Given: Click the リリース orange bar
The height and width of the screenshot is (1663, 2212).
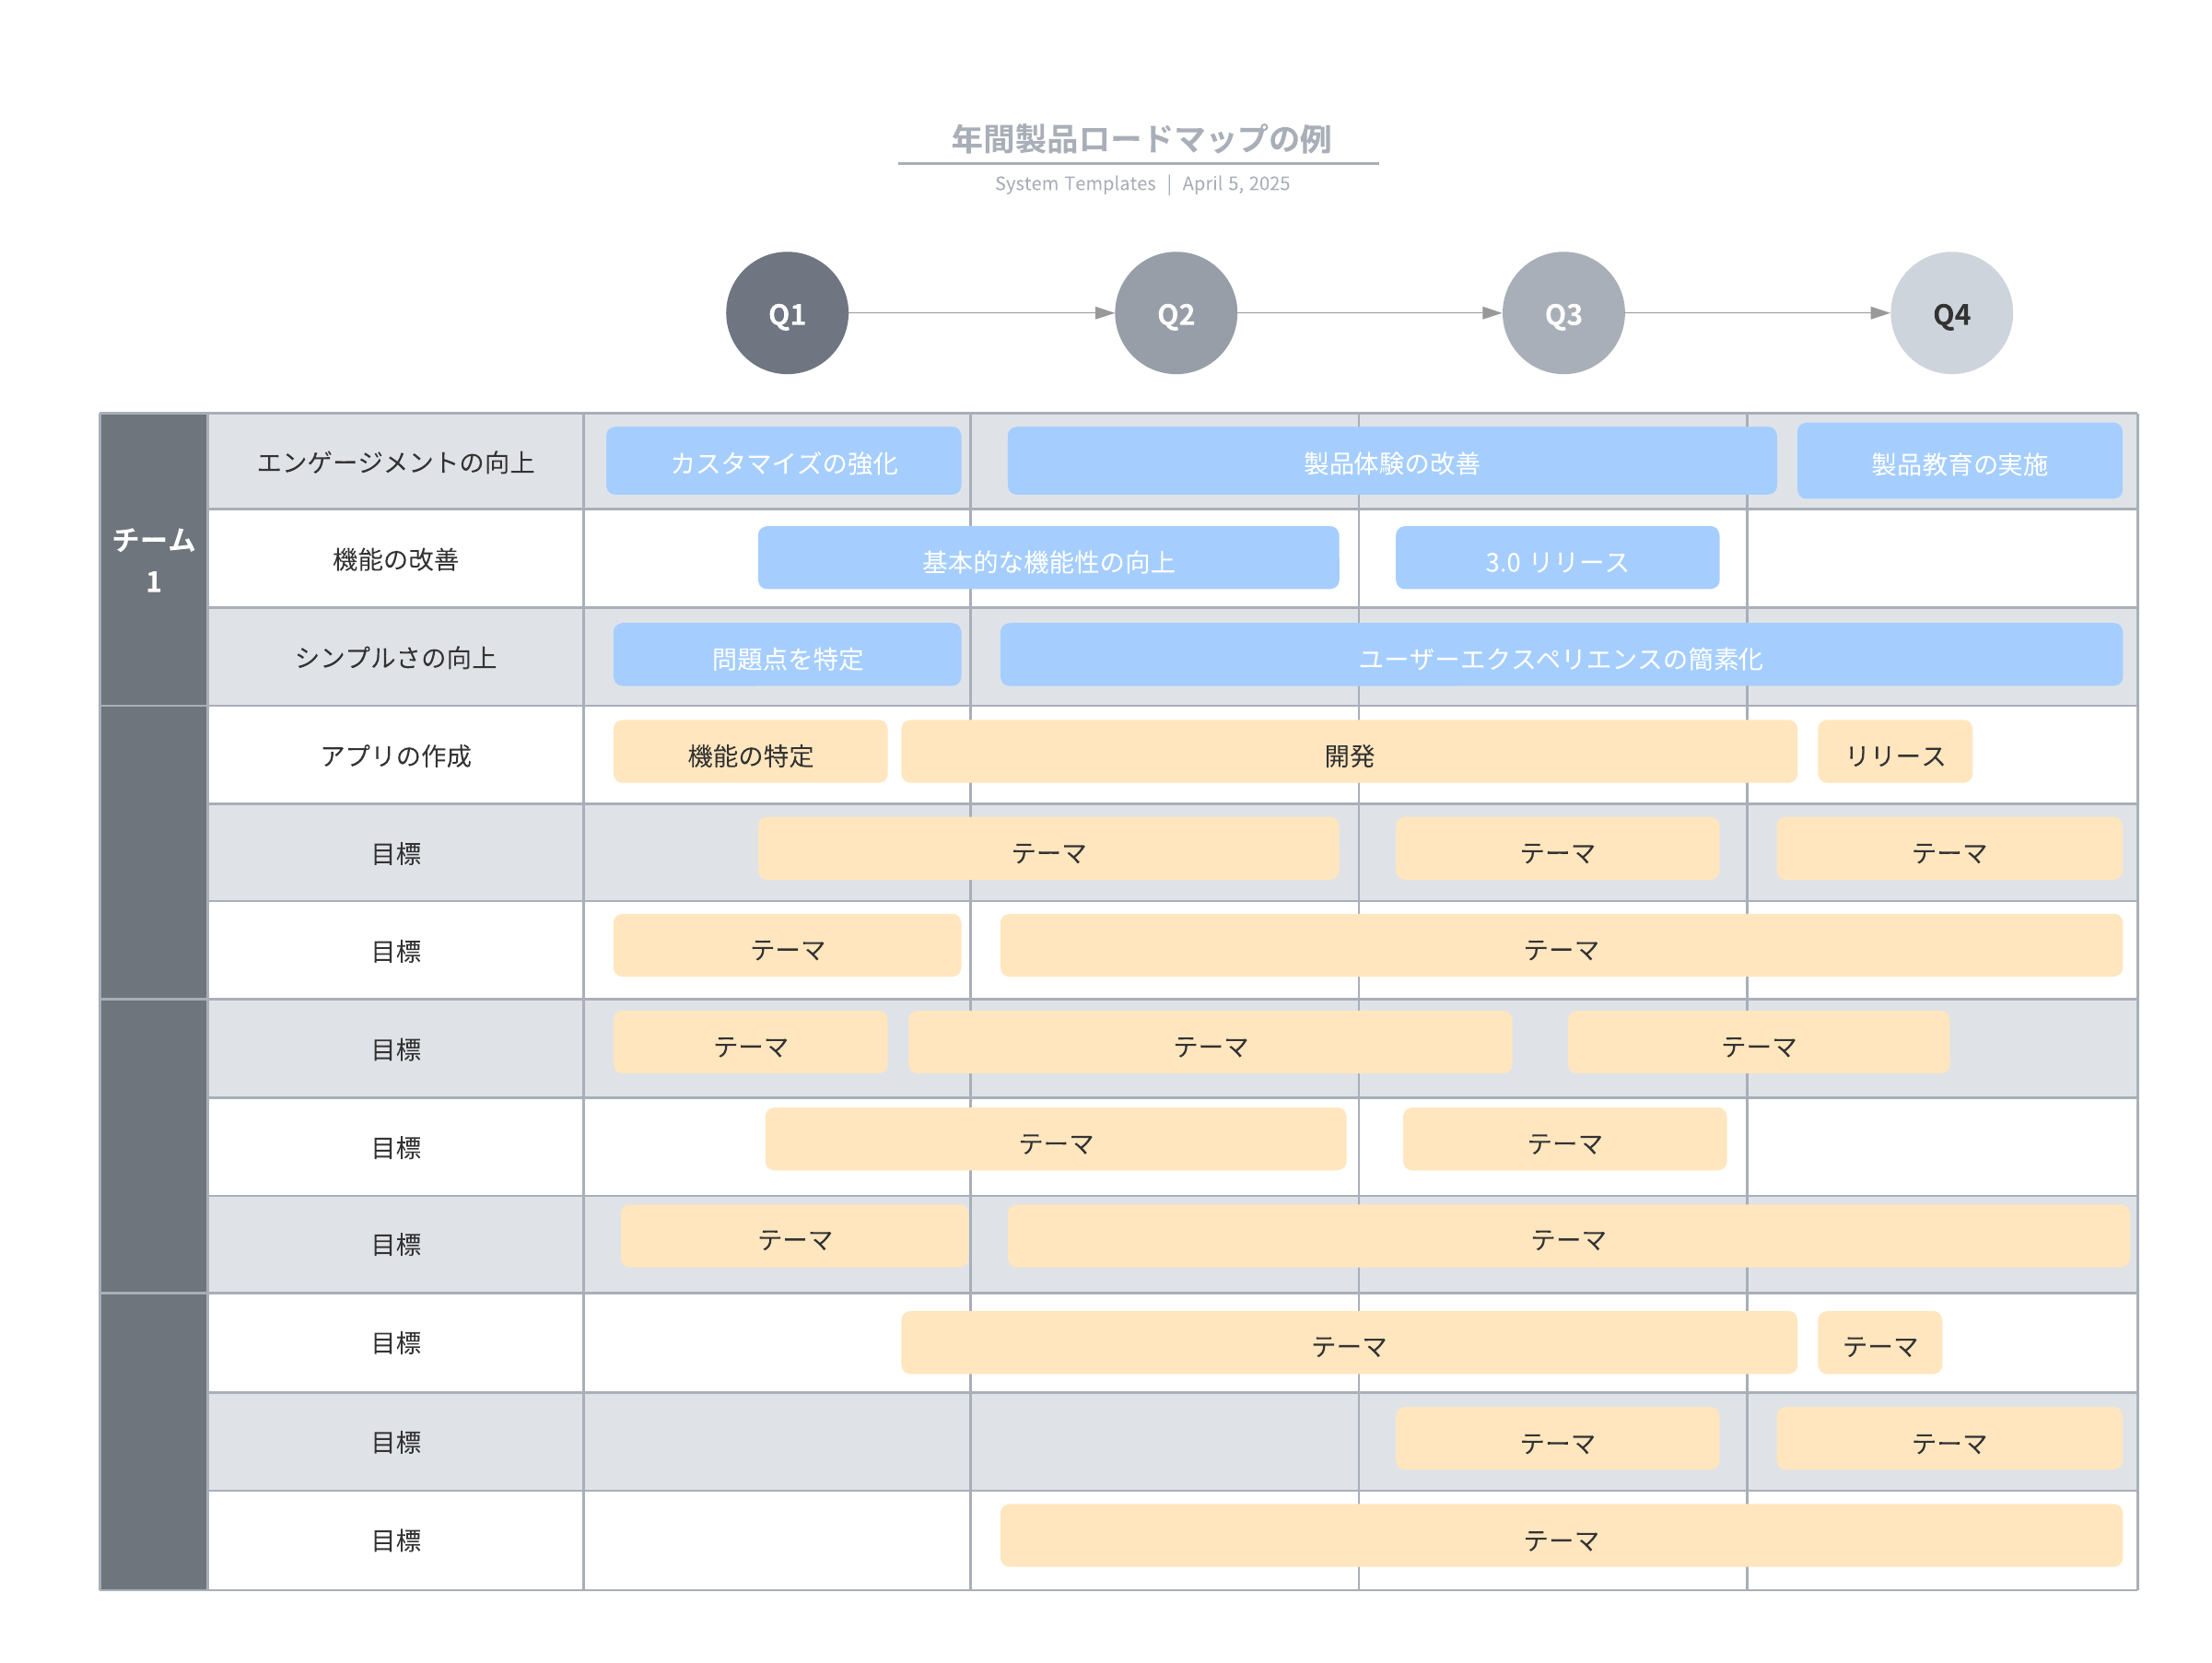Looking at the screenshot, I should (1894, 754).
